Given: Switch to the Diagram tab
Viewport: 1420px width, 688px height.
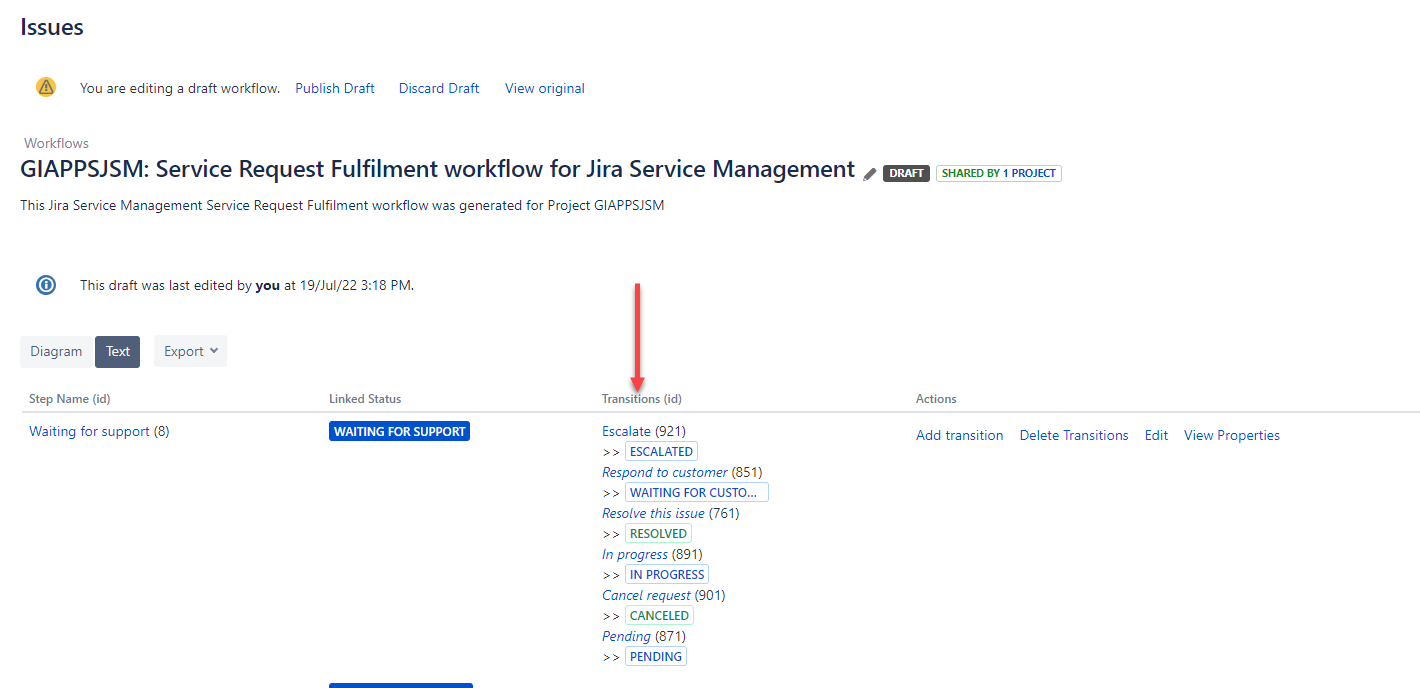Looking at the screenshot, I should (55, 351).
